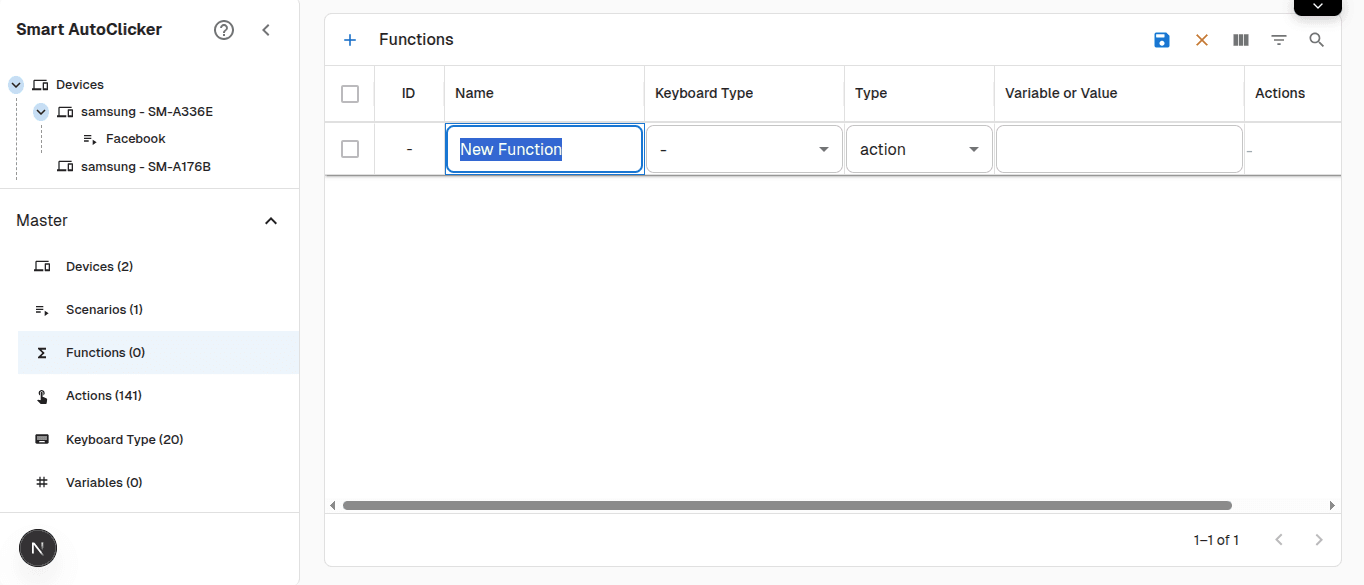This screenshot has width=1364, height=585.
Task: Open the Type dropdown showing action
Action: (x=973, y=148)
